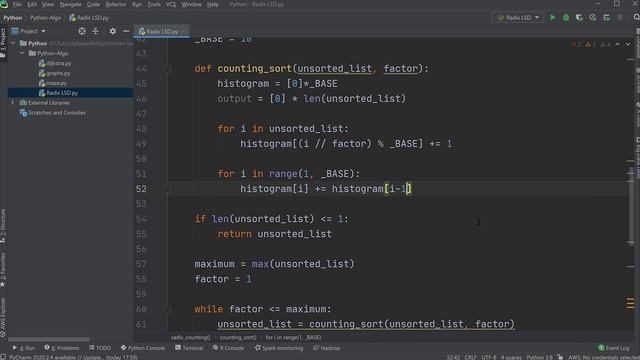Open the Edit menu
Image resolution: width=640 pixels, height=360 pixels.
[32, 4]
